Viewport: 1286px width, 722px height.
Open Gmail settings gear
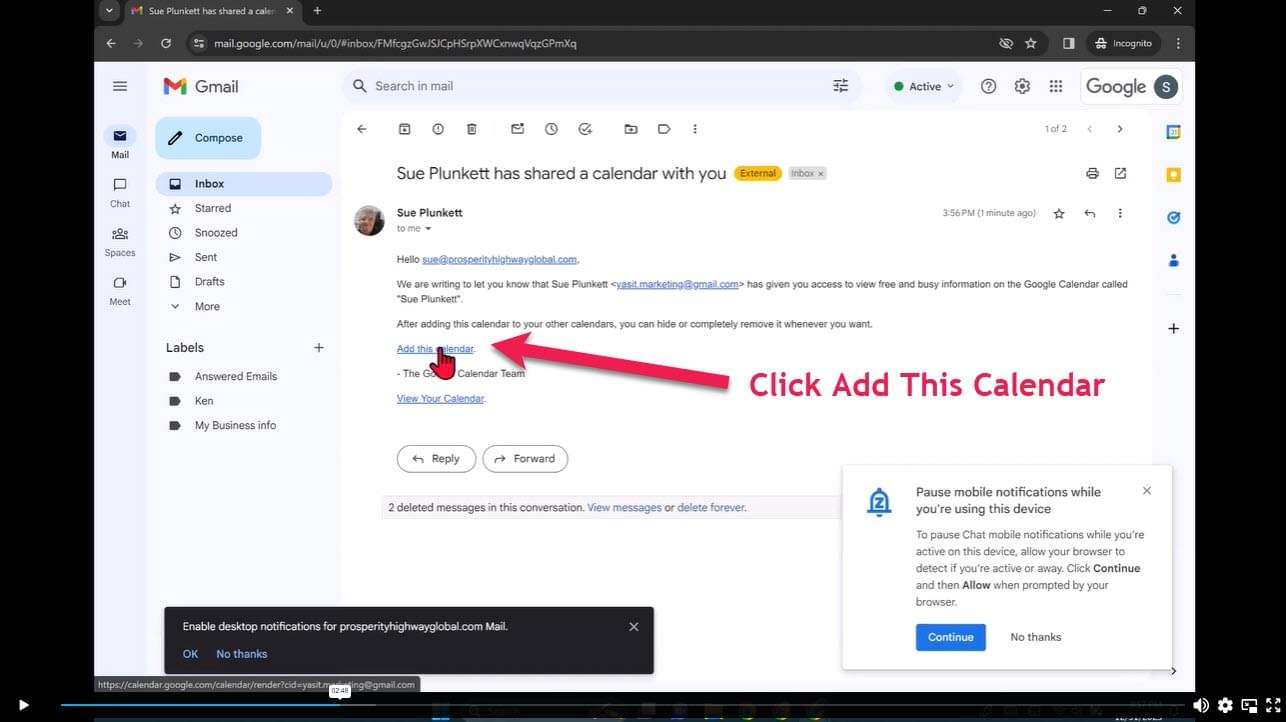point(1022,86)
